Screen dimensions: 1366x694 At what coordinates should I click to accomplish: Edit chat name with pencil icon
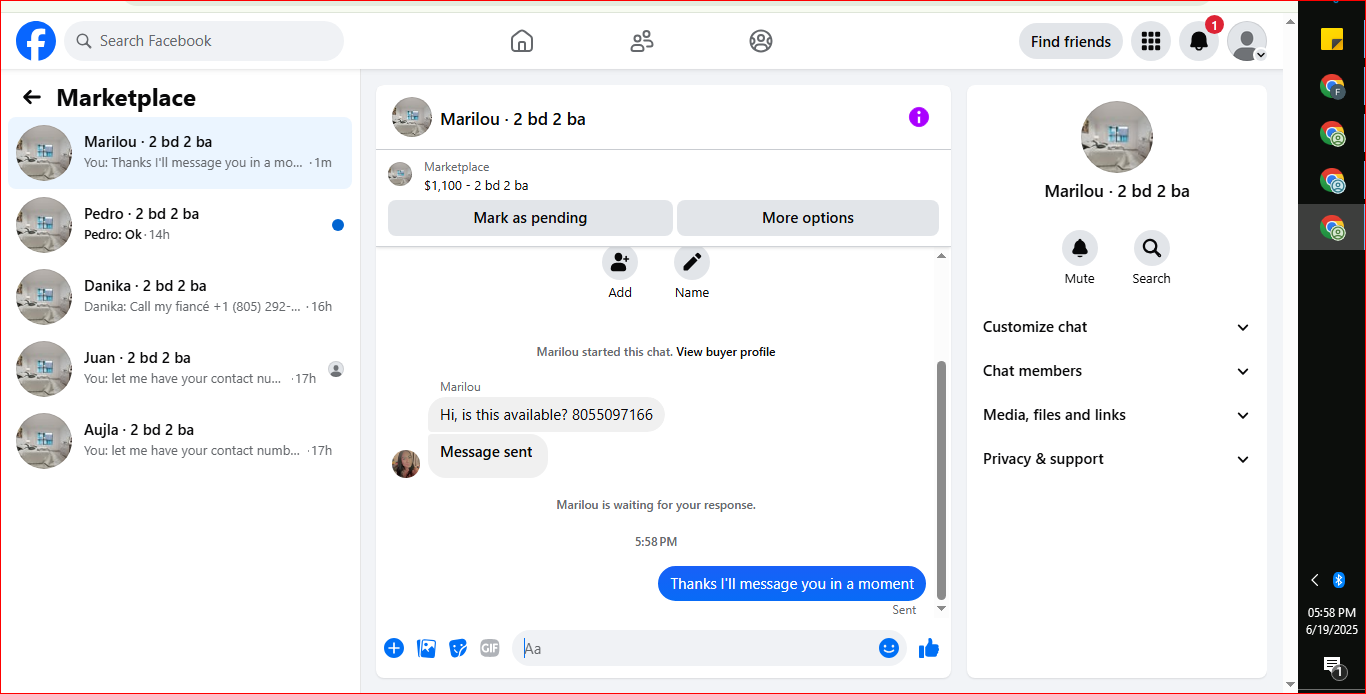[692, 263]
